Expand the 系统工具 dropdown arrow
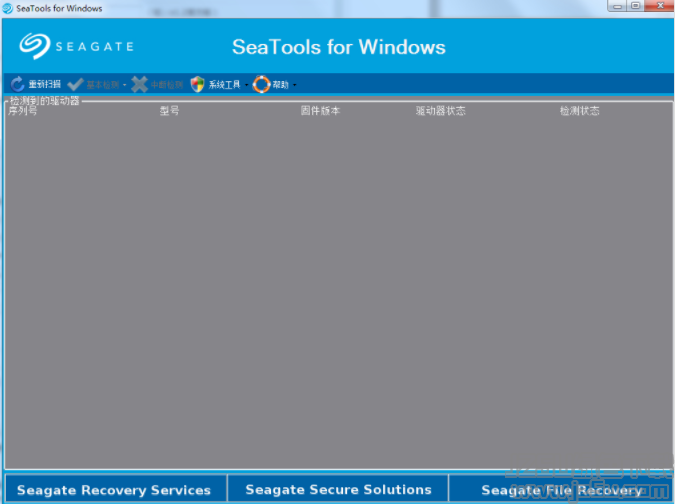 click(x=246, y=85)
